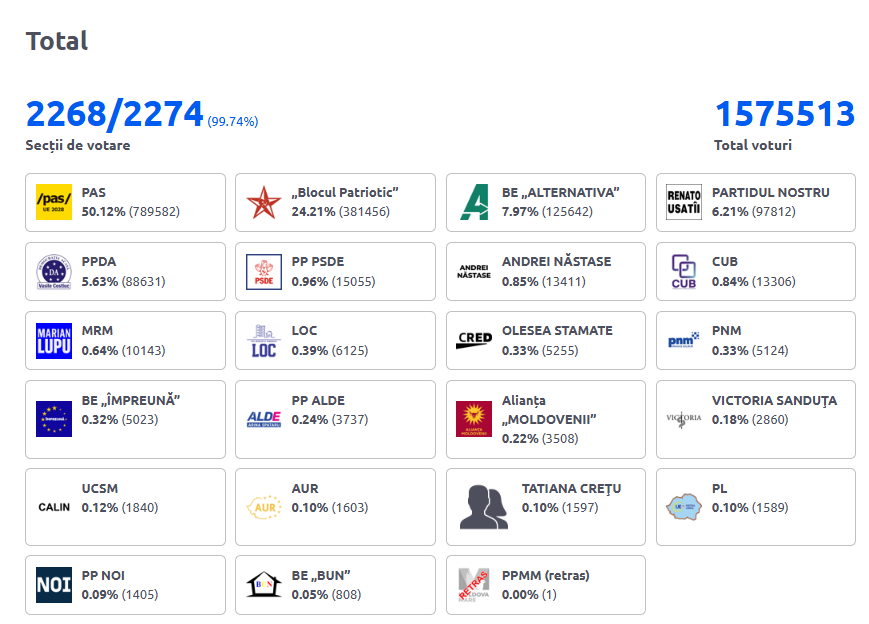This screenshot has width=869, height=624.
Task: Click PNM result 0.33% (5124)
Action: [x=750, y=351]
